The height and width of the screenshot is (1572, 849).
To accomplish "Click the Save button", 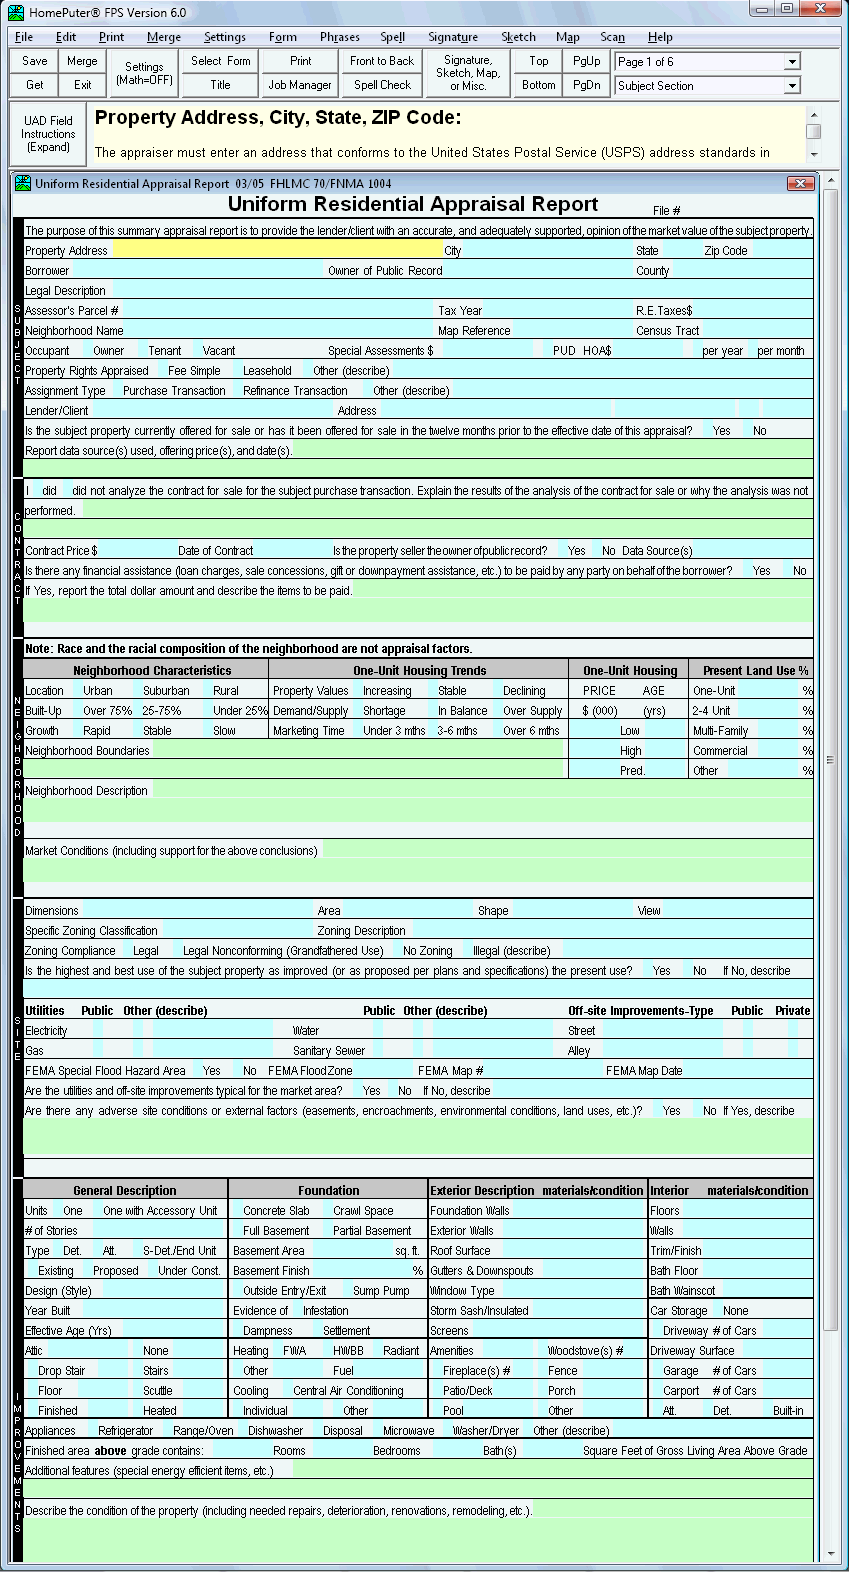I will tap(35, 61).
